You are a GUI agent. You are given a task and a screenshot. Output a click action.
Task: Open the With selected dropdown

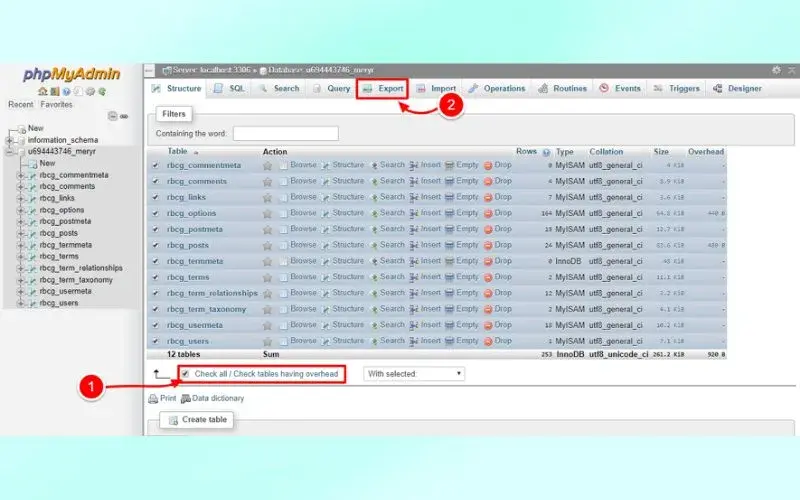click(x=414, y=374)
